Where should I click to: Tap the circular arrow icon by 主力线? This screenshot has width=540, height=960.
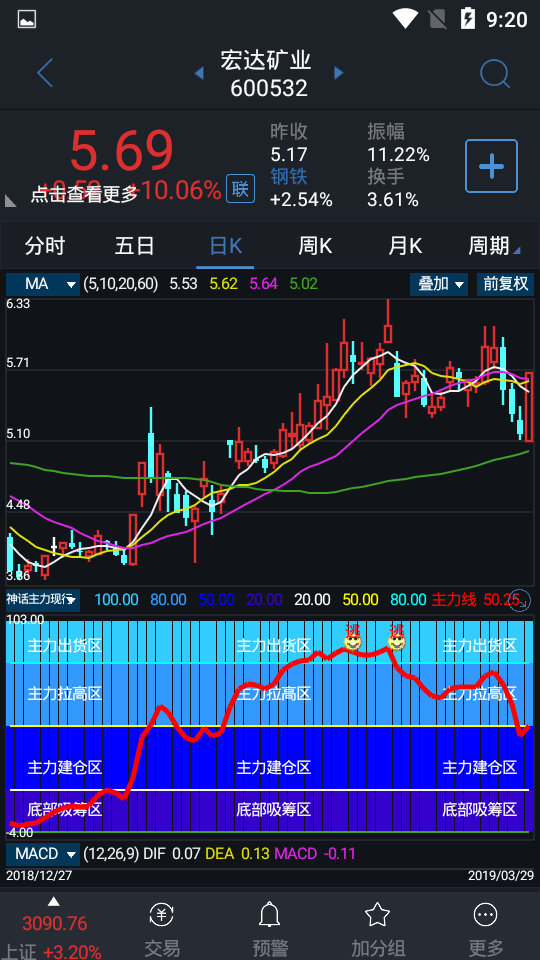[520, 601]
